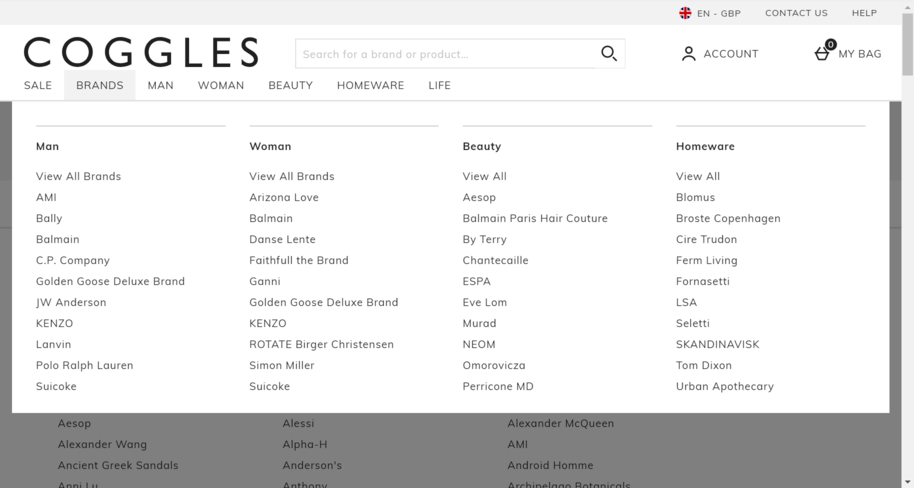View All Brands under Man
This screenshot has width=914, height=488.
tap(79, 176)
